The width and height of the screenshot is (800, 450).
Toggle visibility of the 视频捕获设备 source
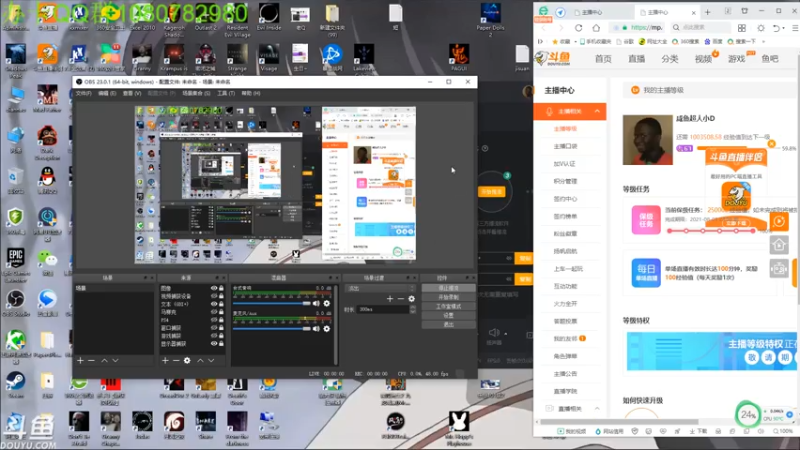[214, 296]
